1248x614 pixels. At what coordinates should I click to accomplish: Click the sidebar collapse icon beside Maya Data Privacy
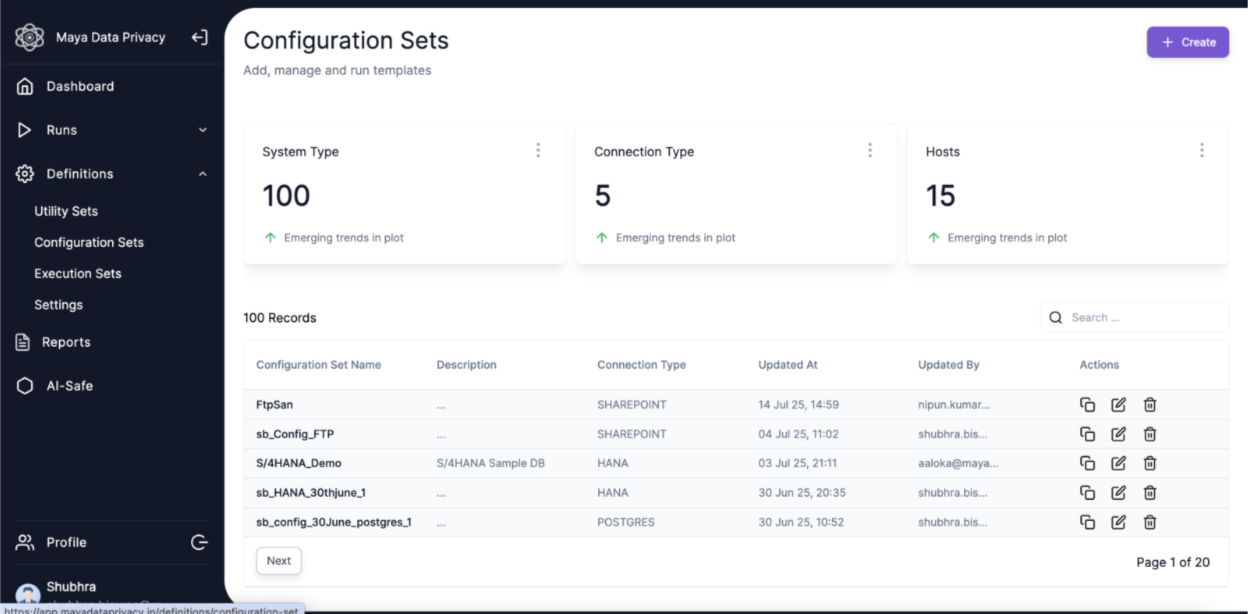pyautogui.click(x=200, y=38)
